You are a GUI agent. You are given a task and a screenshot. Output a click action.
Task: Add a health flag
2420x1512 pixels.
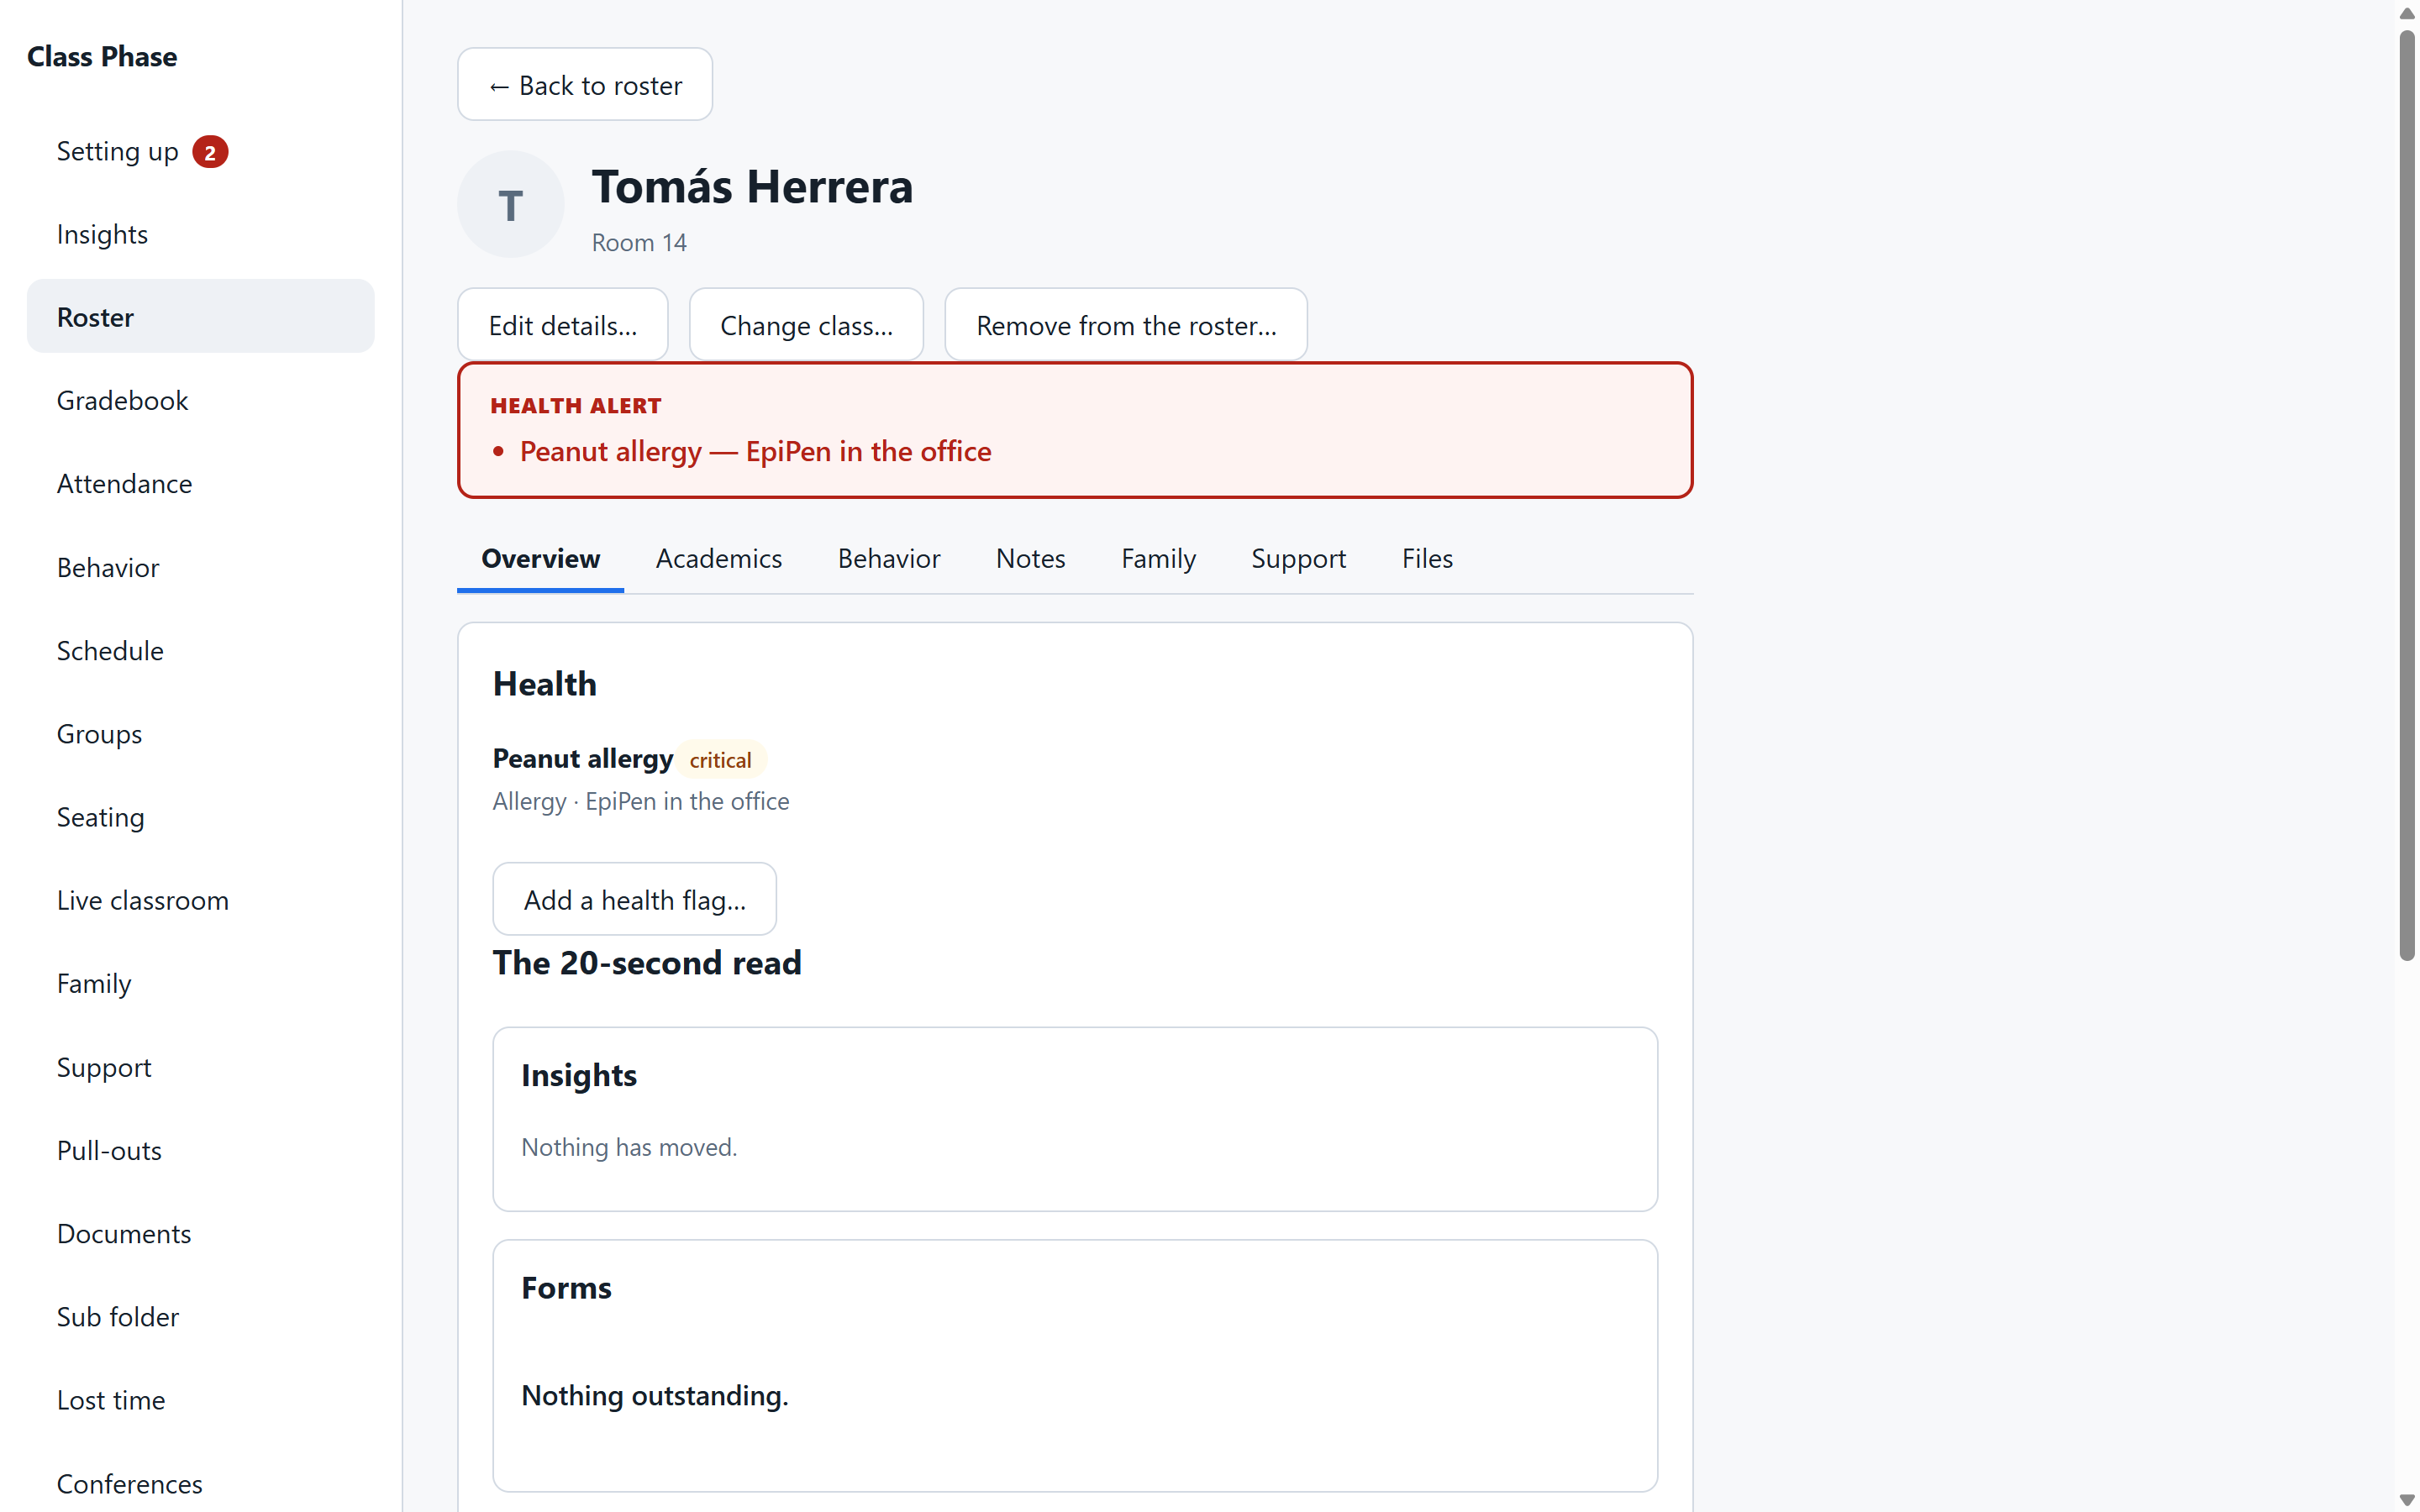(x=634, y=899)
